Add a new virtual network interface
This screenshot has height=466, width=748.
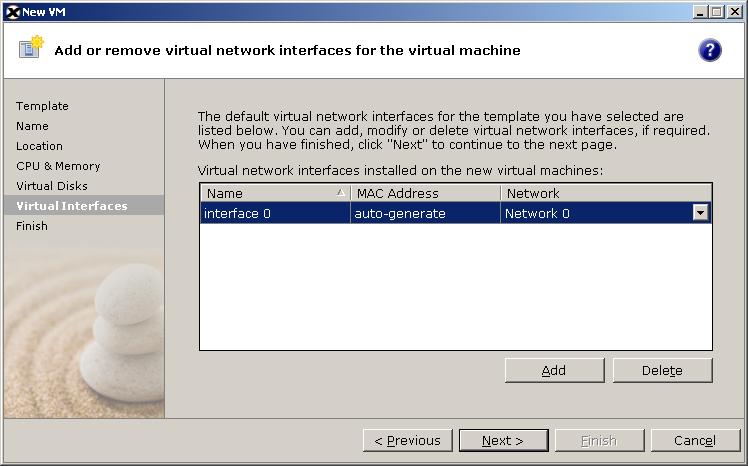pos(554,371)
